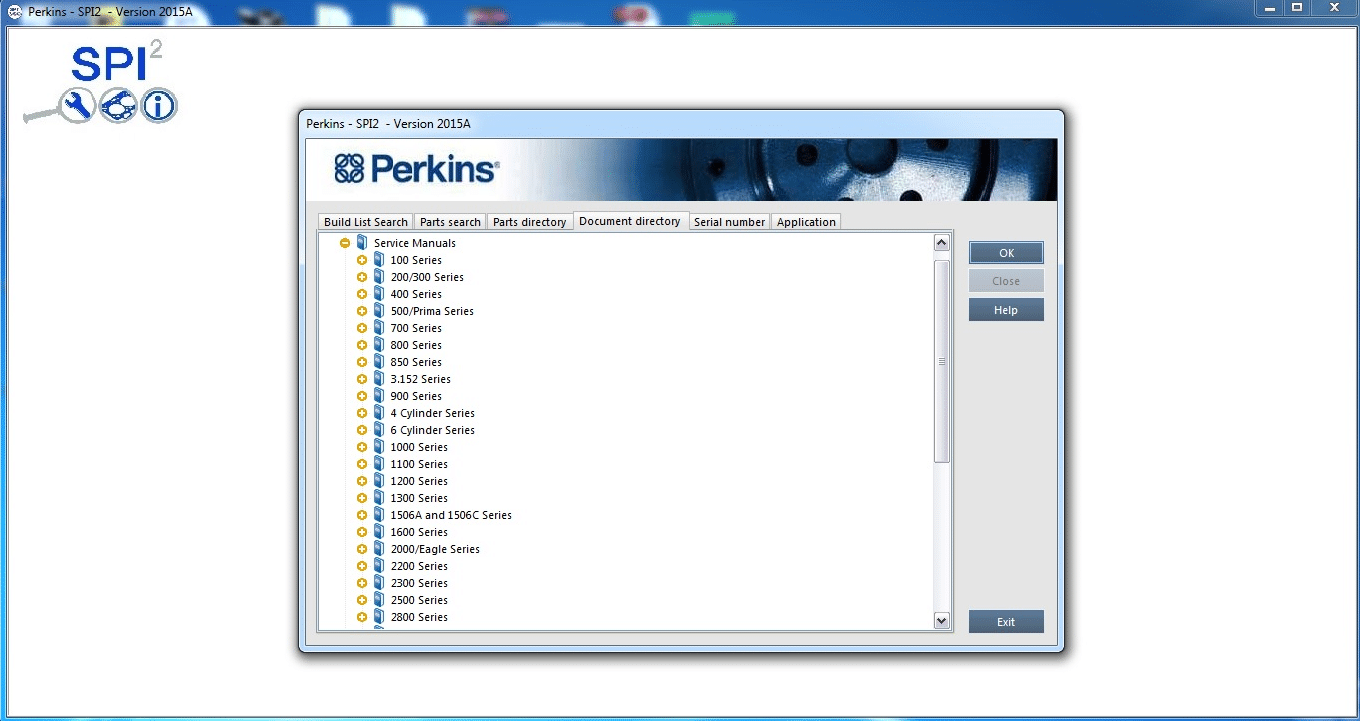Expand the 2300 Series node
Viewport: 1360px width, 721px height.
(x=362, y=583)
